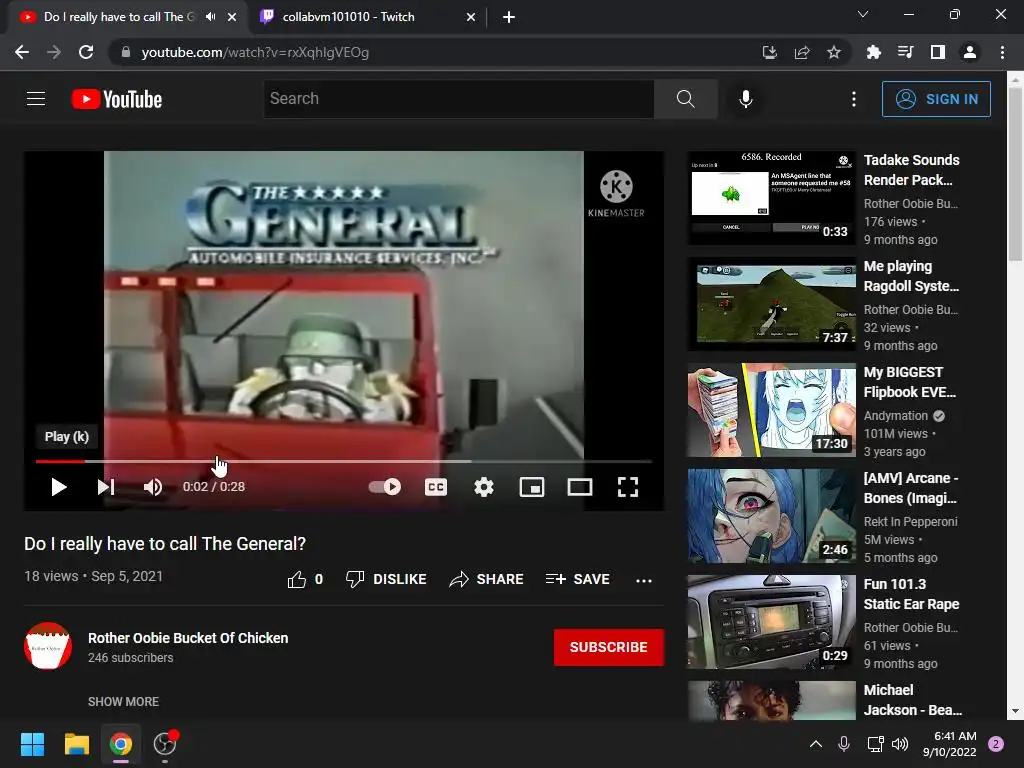The image size is (1024, 768).
Task: Open Tadake Sounds Render Pack thumbnail
Action: [x=771, y=198]
